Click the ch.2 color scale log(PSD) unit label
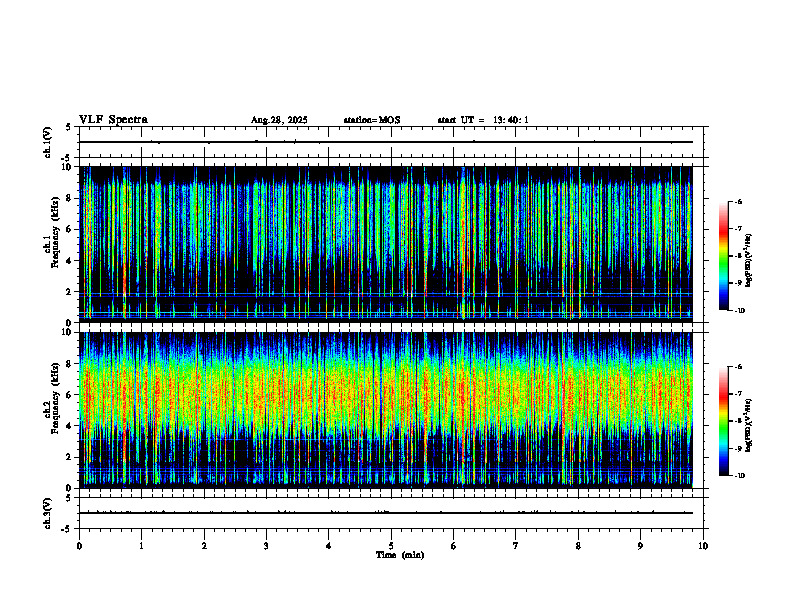 coord(749,425)
